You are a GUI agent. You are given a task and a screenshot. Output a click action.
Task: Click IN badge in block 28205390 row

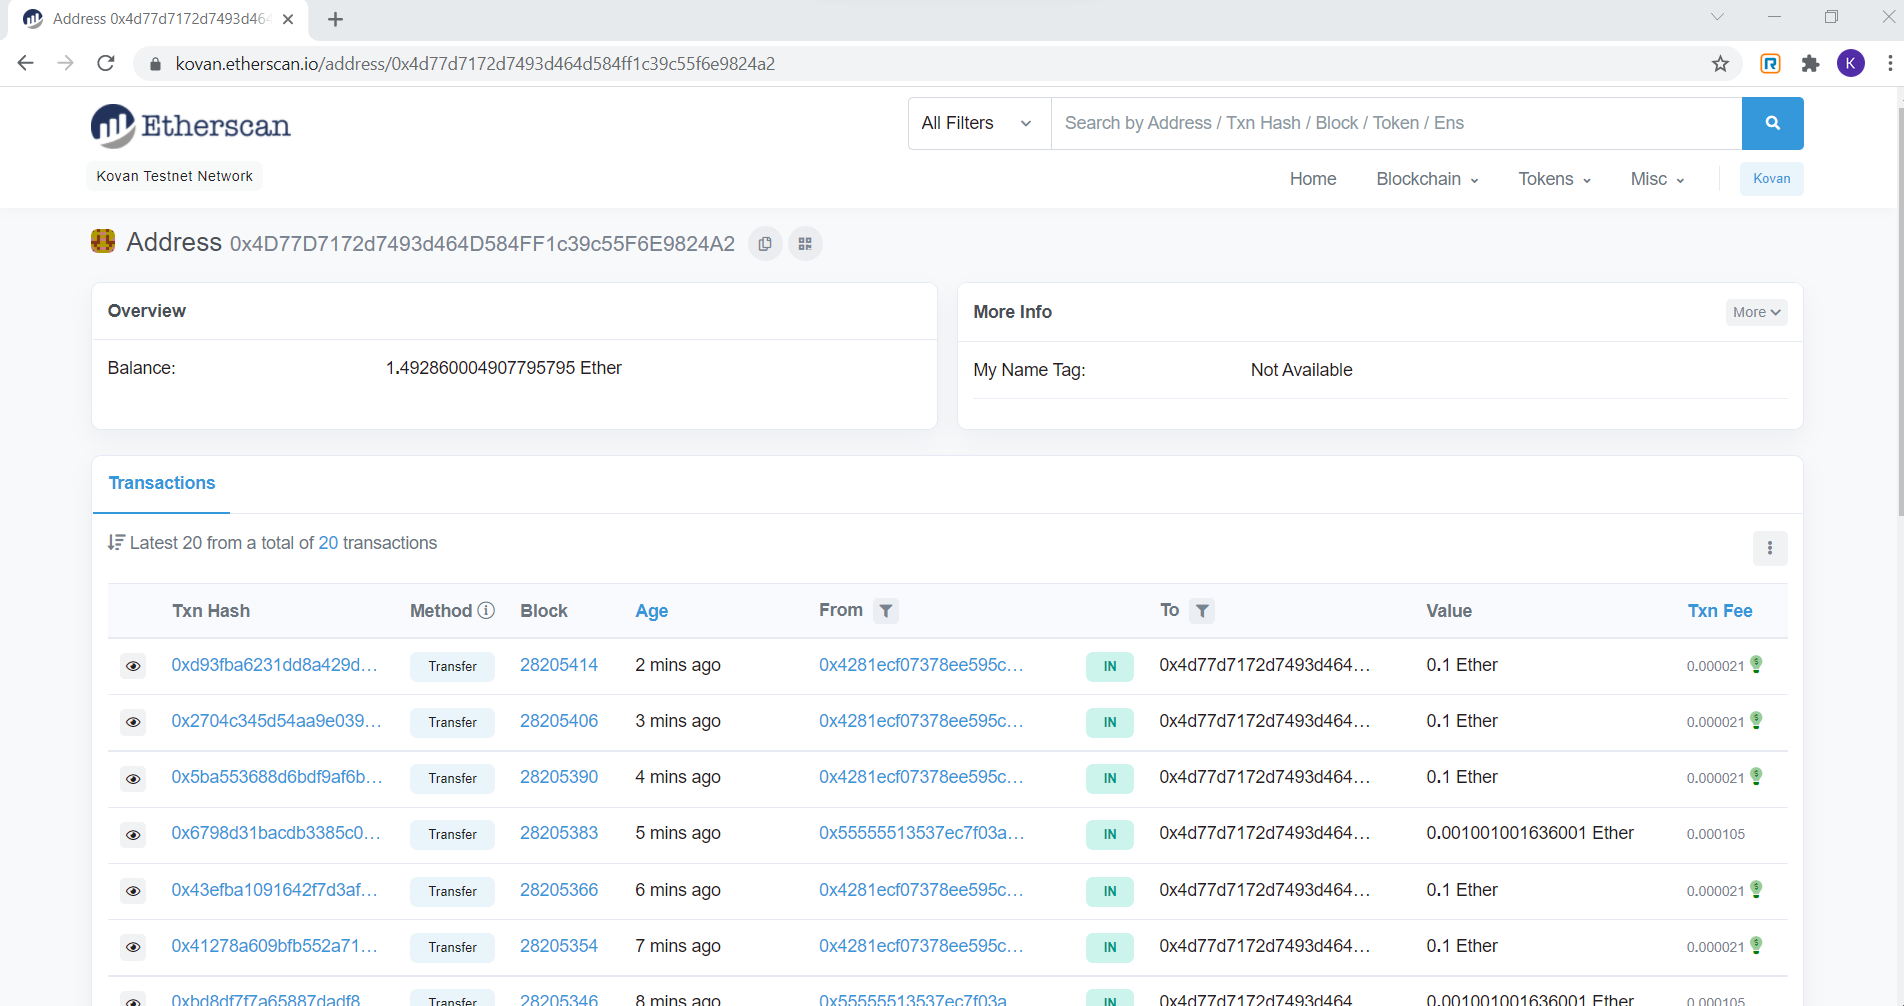pyautogui.click(x=1110, y=778)
